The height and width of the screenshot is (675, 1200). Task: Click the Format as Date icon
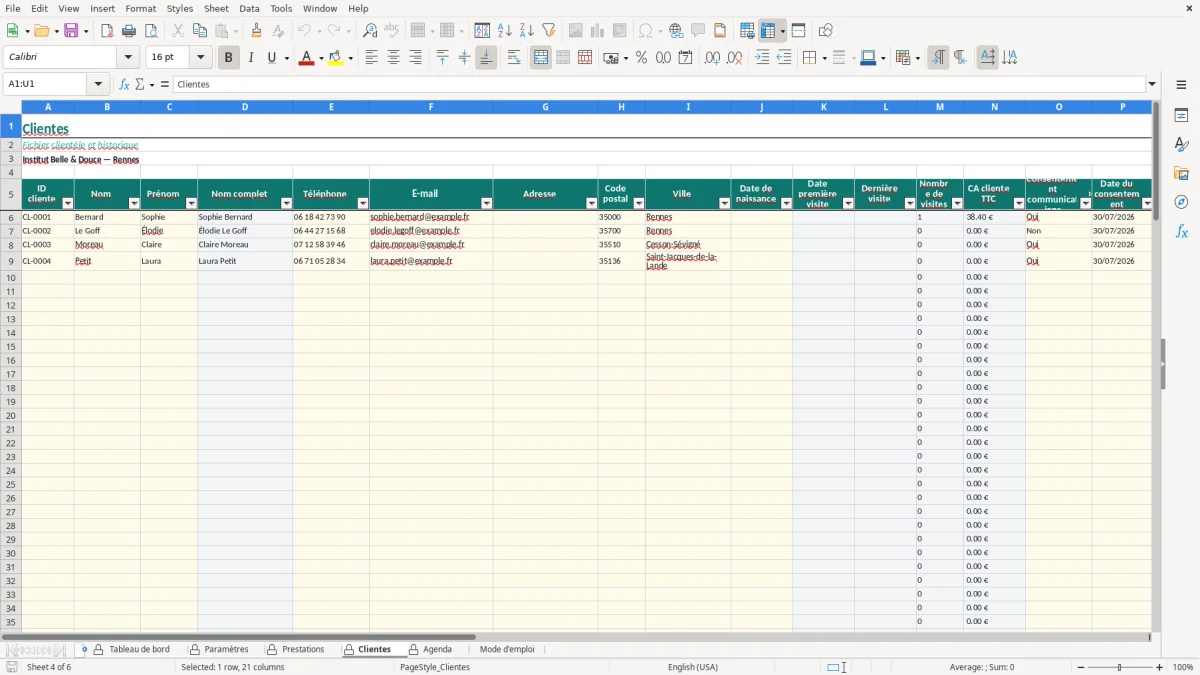[x=685, y=58]
